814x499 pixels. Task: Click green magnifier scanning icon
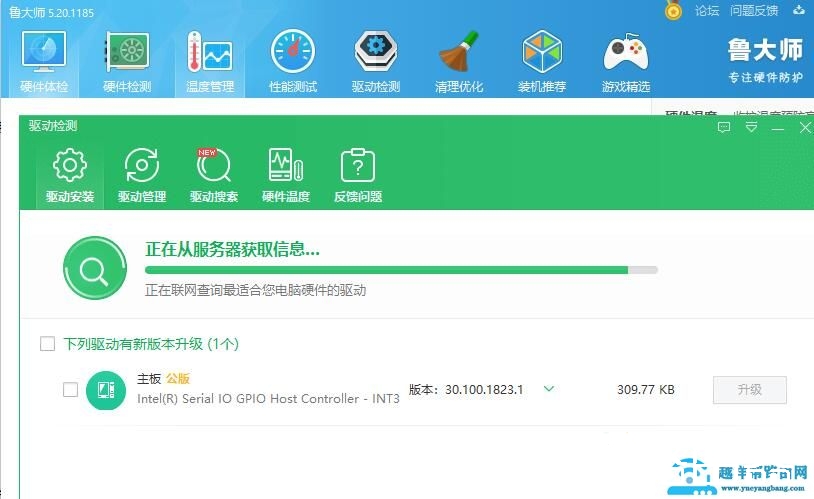94,268
